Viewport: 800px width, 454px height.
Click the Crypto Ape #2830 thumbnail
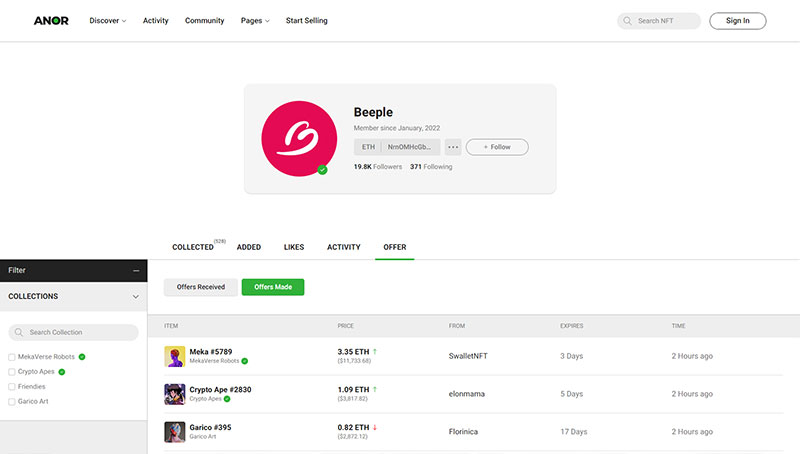(x=174, y=394)
